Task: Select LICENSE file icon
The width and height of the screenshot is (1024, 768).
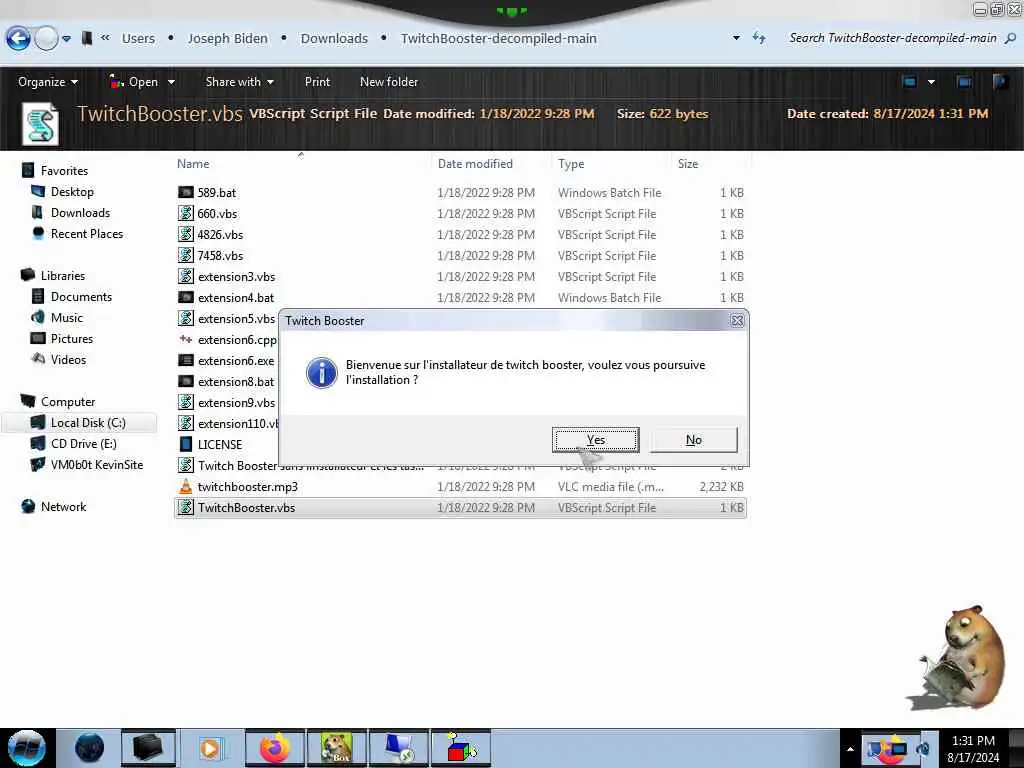Action: 186,444
